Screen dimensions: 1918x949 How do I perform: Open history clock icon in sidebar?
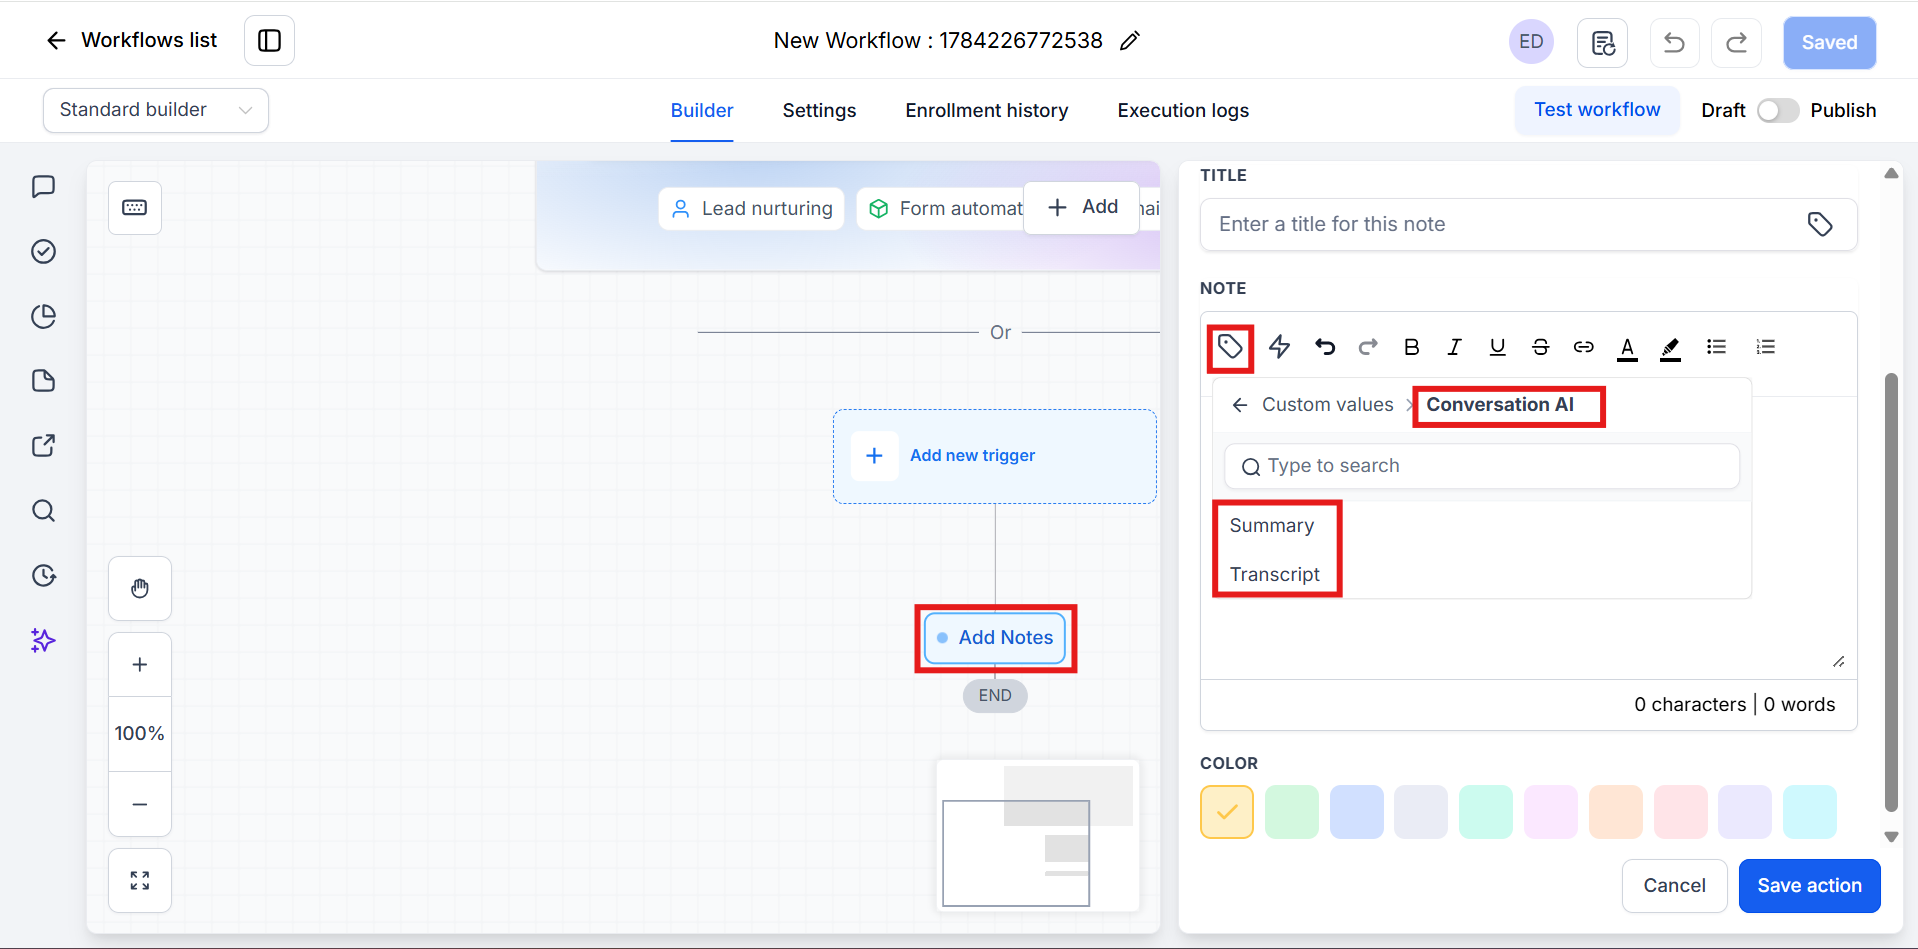click(x=43, y=576)
